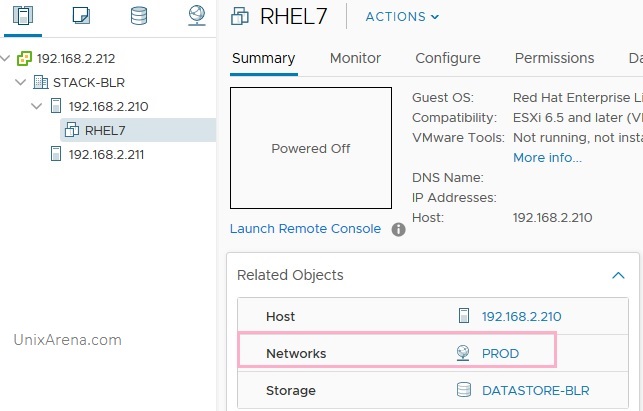Image resolution: width=643 pixels, height=411 pixels.
Task: Open the Hosts and Clusters view icon
Action: pos(23,15)
